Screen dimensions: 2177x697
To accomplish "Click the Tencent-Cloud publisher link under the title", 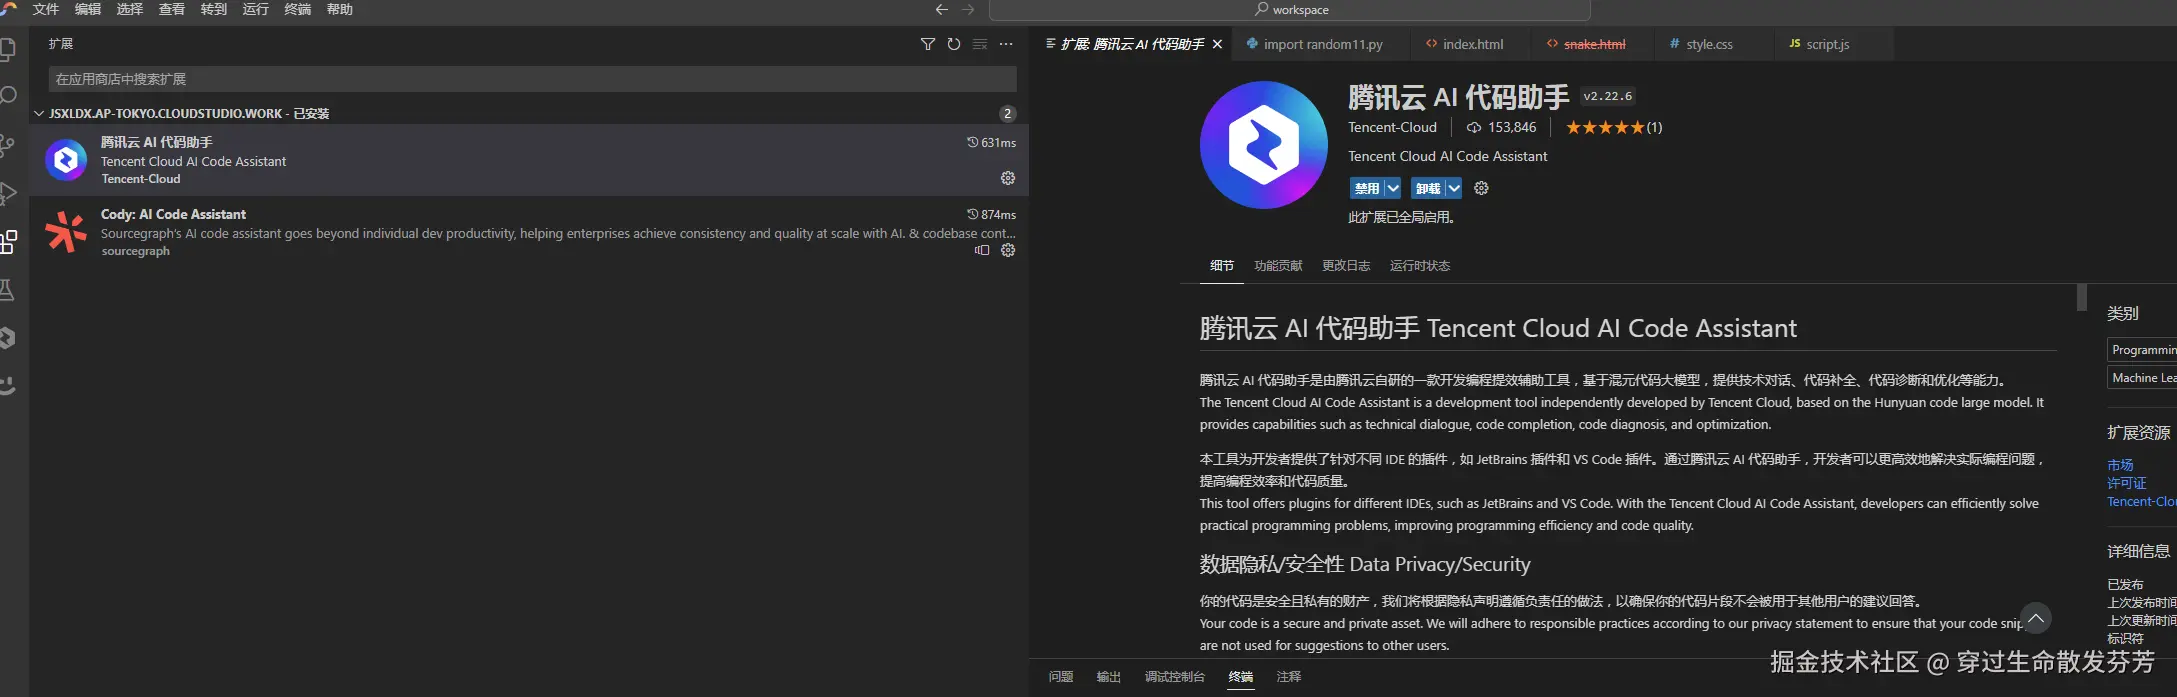I will pos(1392,127).
